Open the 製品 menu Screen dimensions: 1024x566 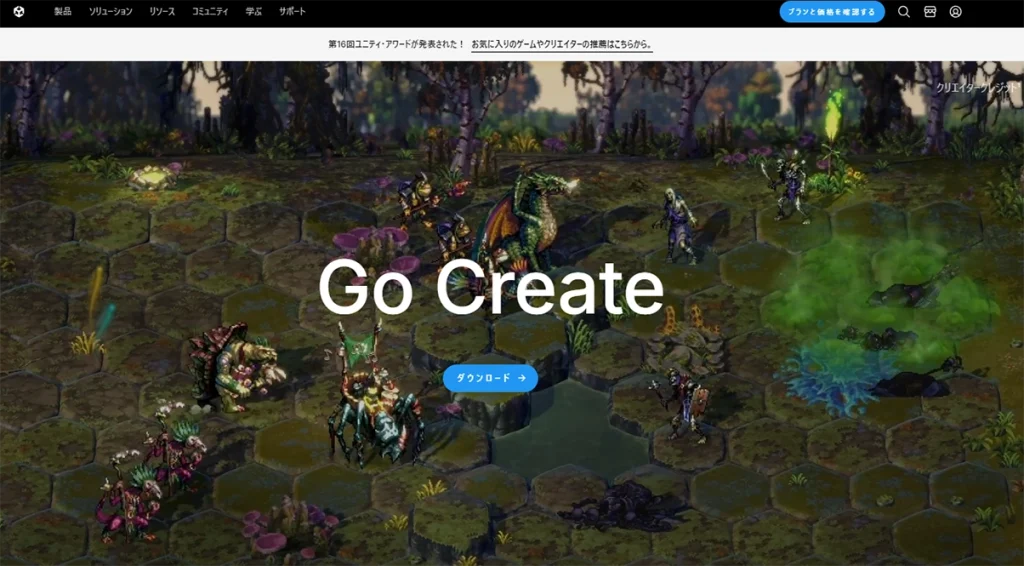point(63,12)
